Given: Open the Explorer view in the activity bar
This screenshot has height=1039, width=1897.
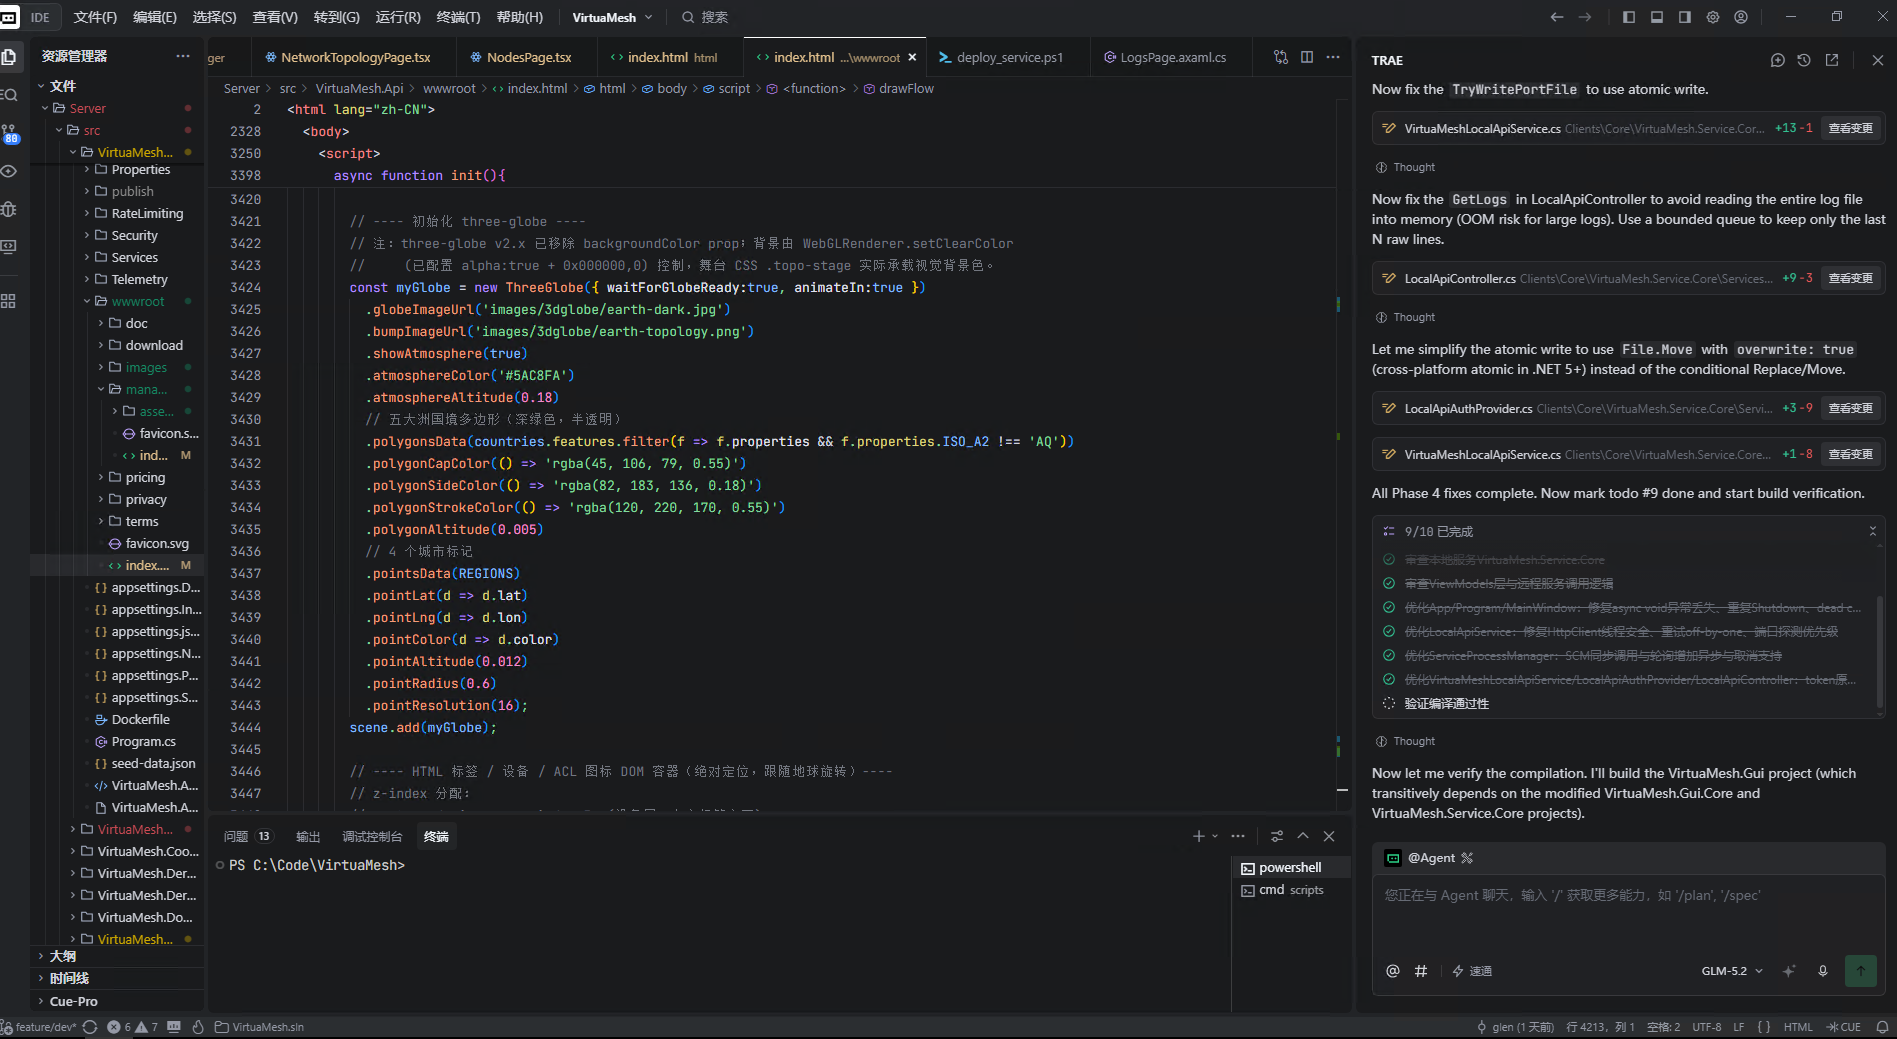Looking at the screenshot, I should click(9, 57).
